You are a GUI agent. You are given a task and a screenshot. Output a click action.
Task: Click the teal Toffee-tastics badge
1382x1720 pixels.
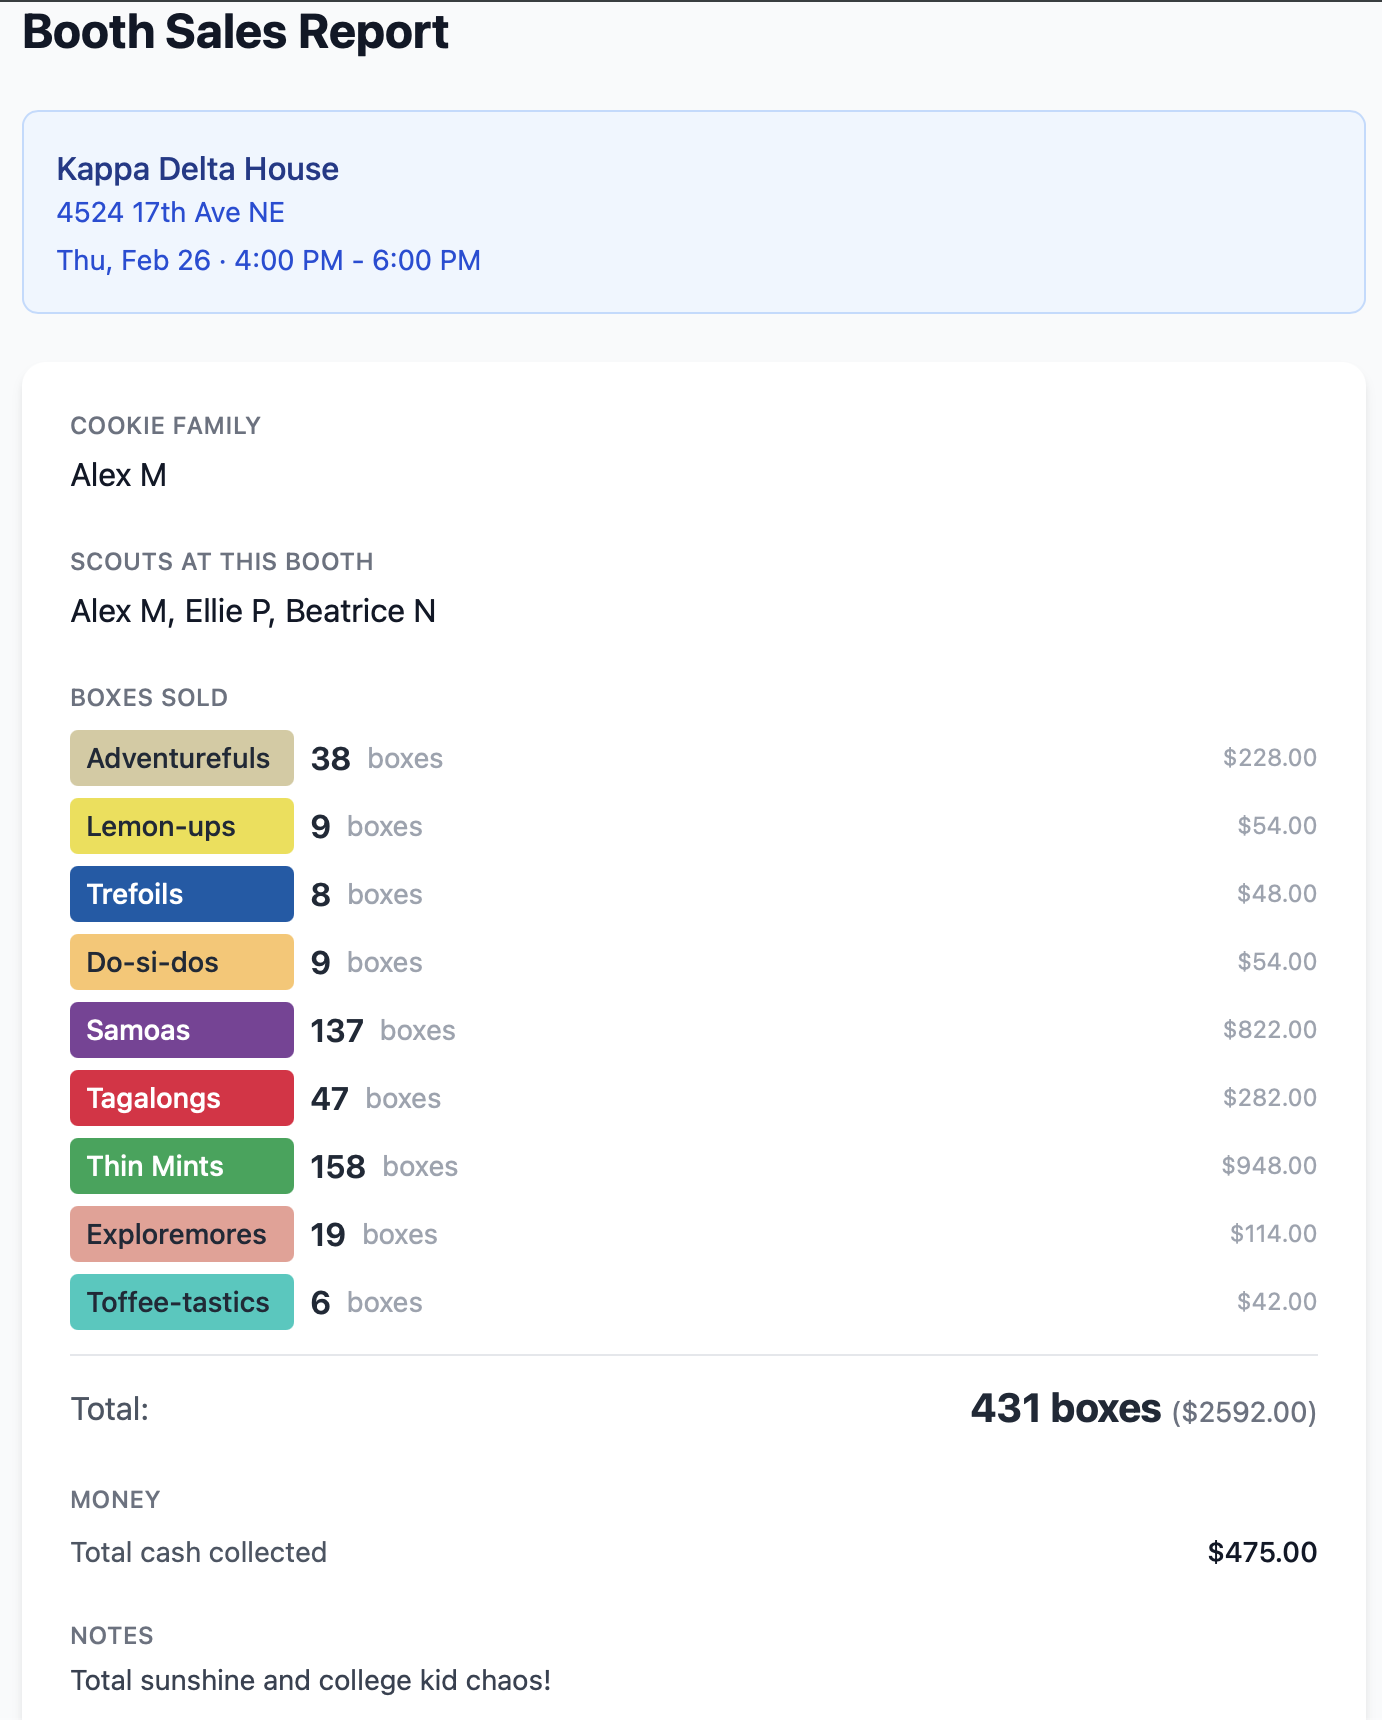point(181,1302)
